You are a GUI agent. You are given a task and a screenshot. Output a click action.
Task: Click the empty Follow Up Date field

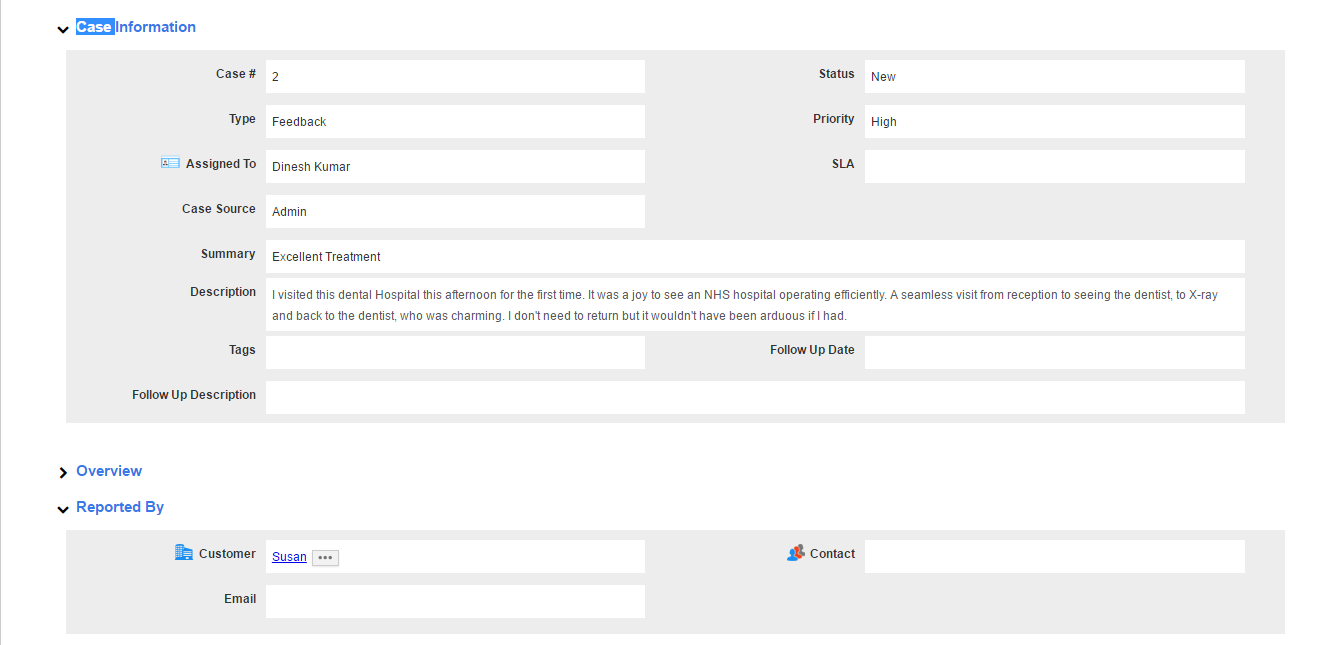coord(1054,352)
